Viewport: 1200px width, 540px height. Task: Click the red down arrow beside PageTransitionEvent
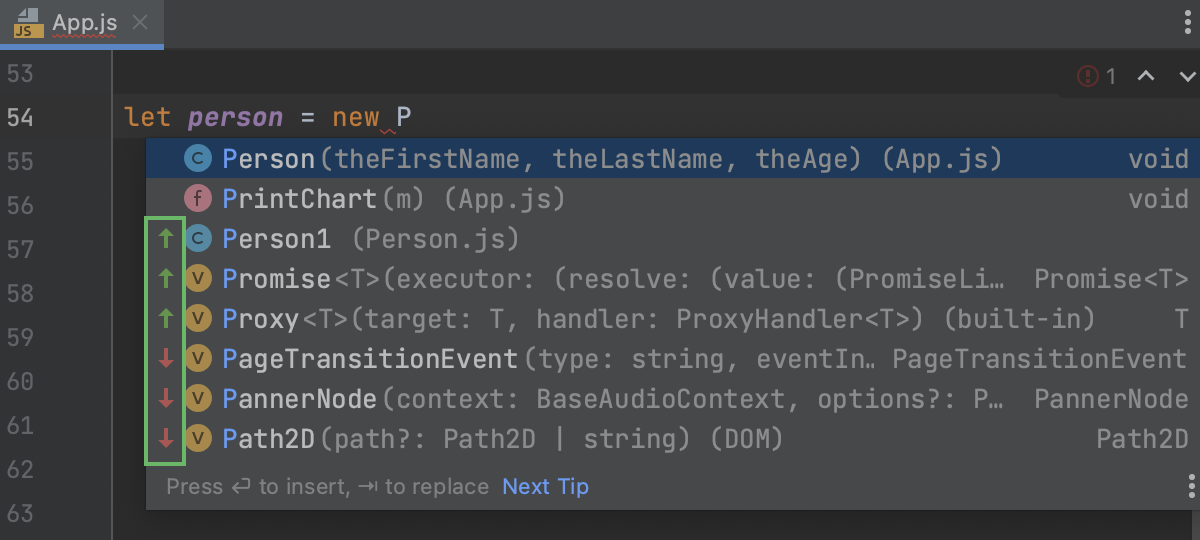(x=166, y=358)
